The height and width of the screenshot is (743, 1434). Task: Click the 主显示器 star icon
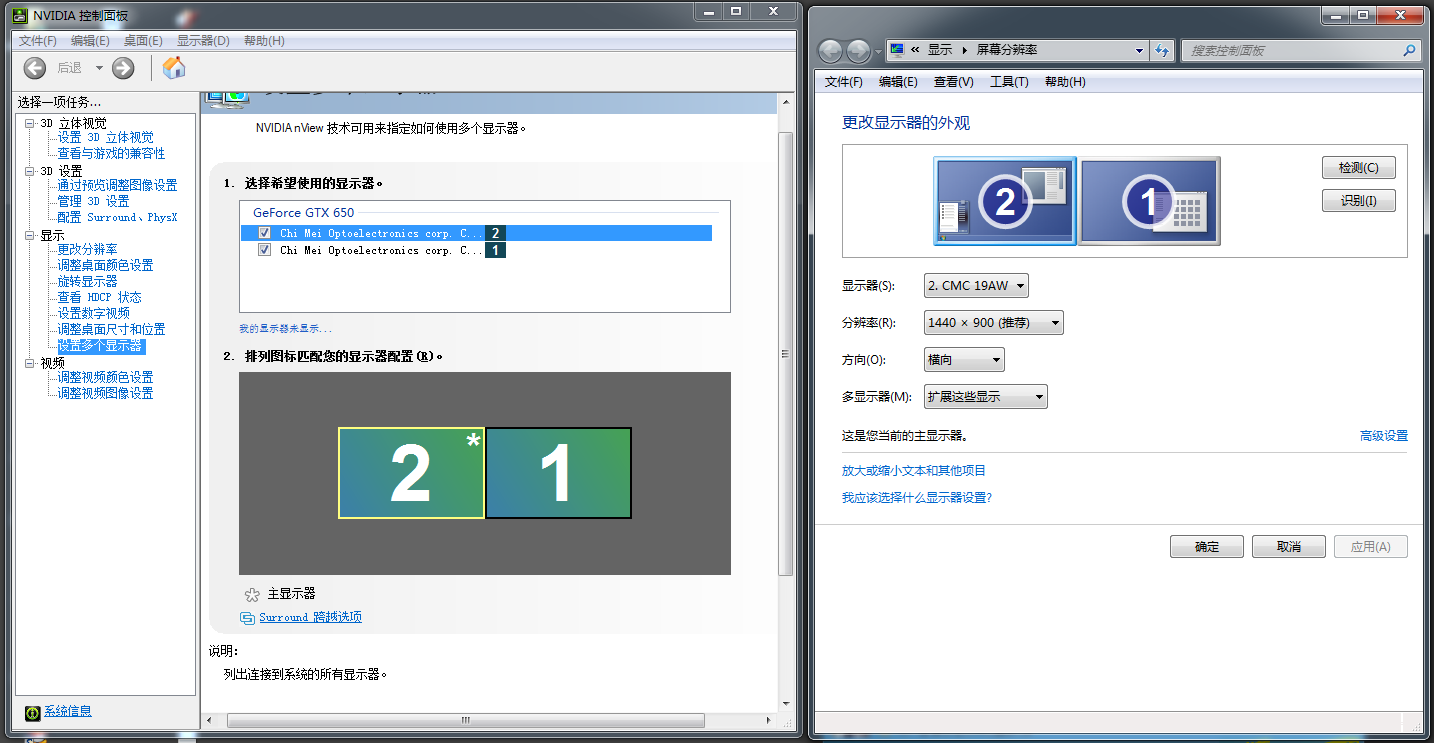coord(252,594)
